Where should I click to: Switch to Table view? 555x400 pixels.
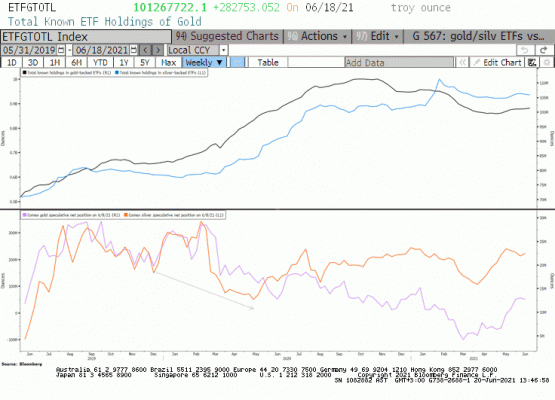(268, 63)
